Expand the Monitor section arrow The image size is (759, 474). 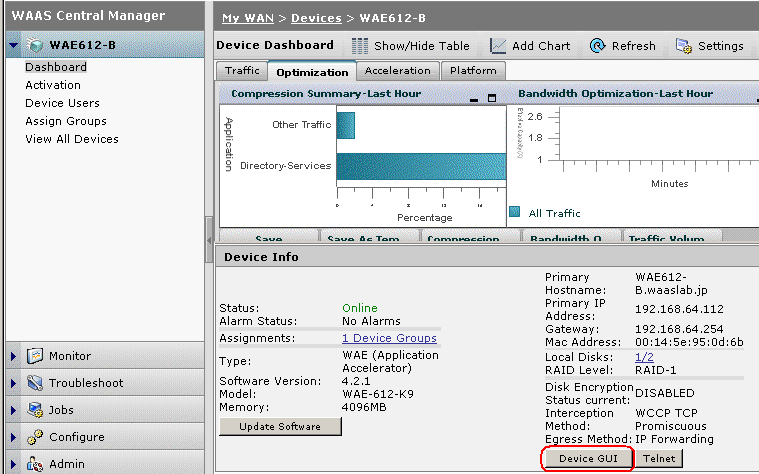coord(13,356)
